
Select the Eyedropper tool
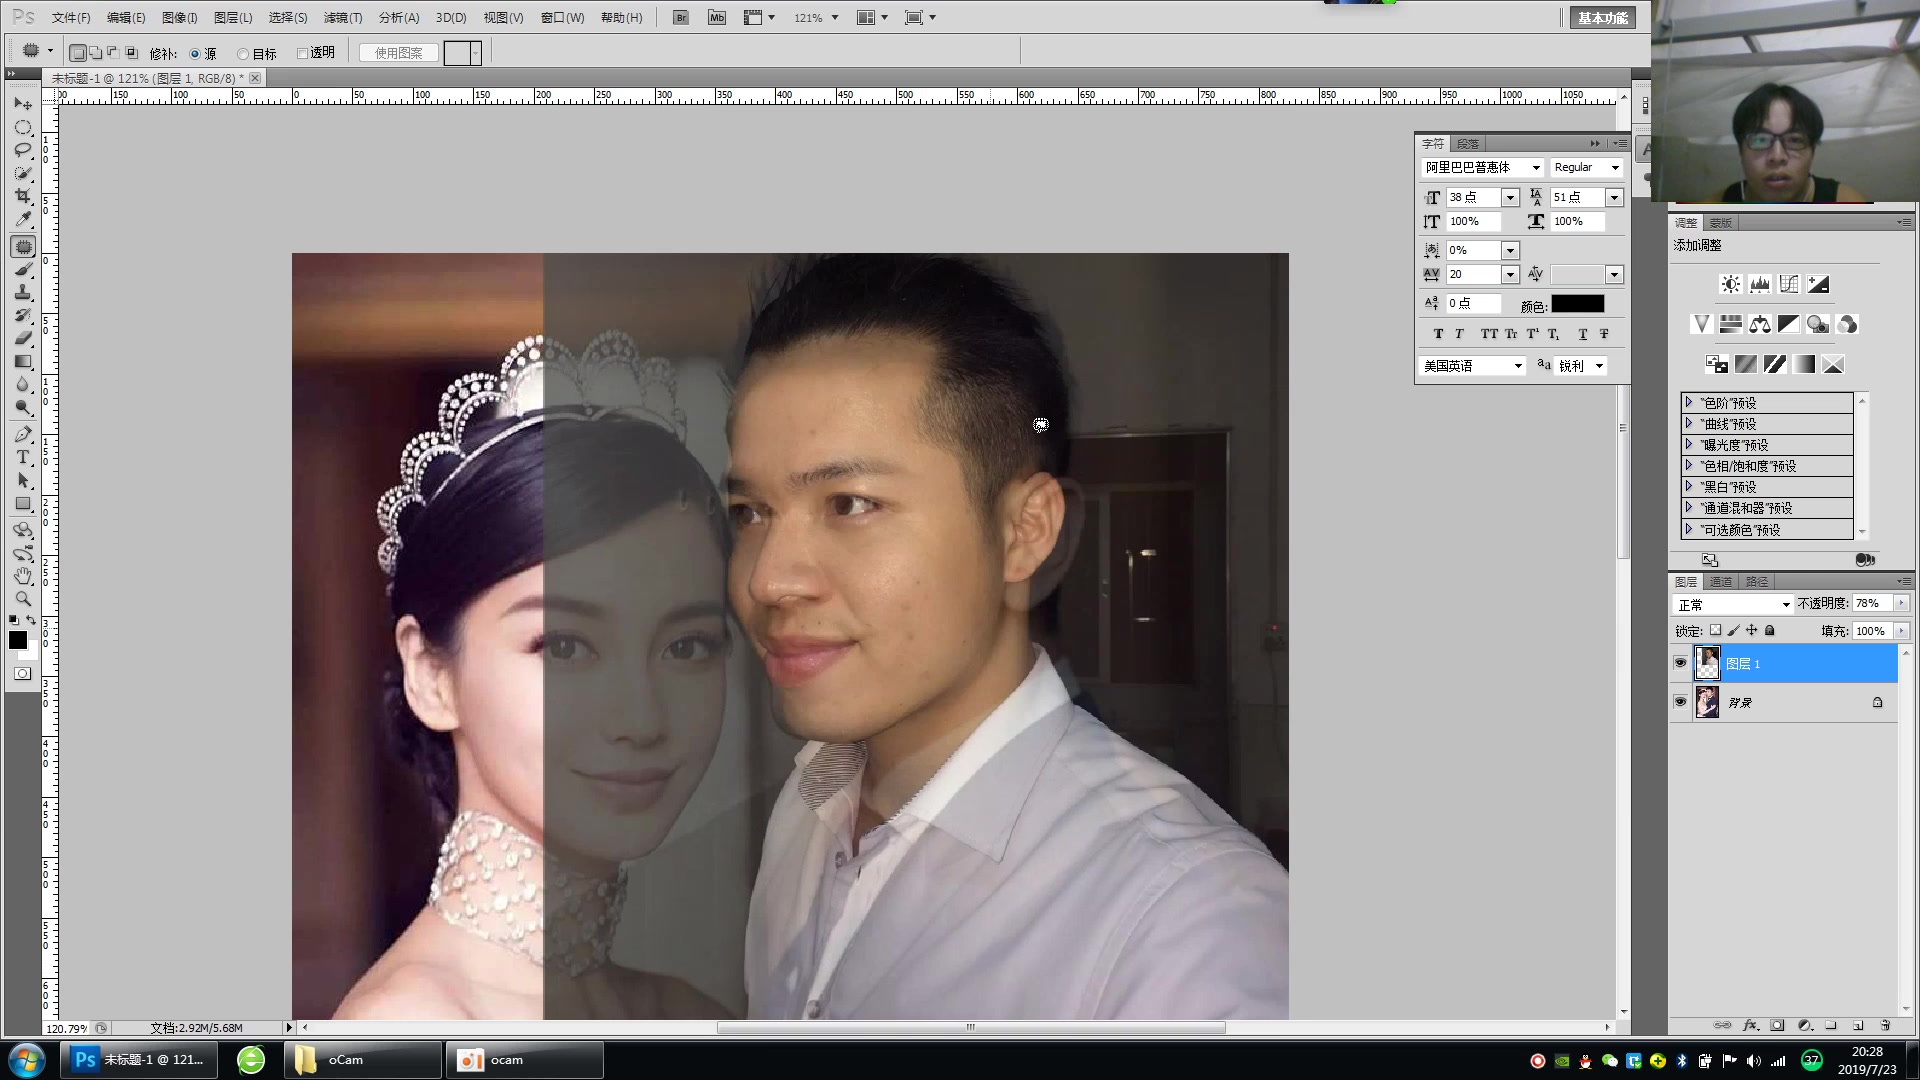click(x=23, y=219)
